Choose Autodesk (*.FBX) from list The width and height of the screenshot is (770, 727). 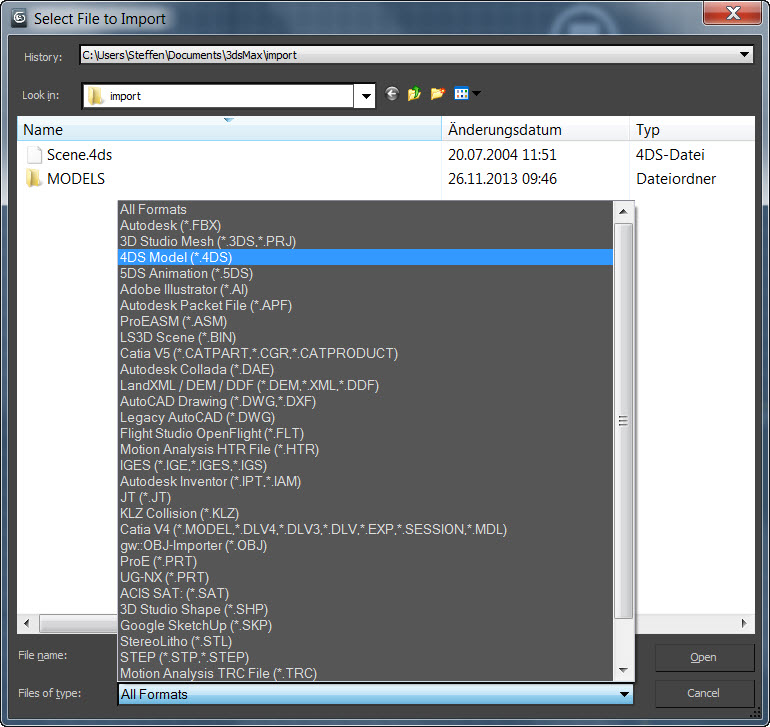tap(168, 225)
